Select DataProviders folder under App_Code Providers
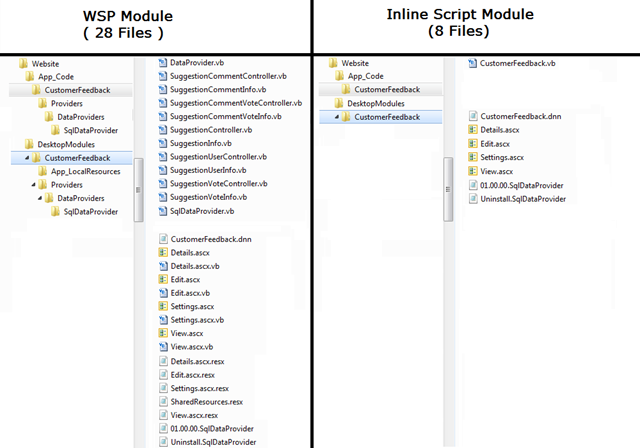The width and height of the screenshot is (640, 448). (x=81, y=117)
